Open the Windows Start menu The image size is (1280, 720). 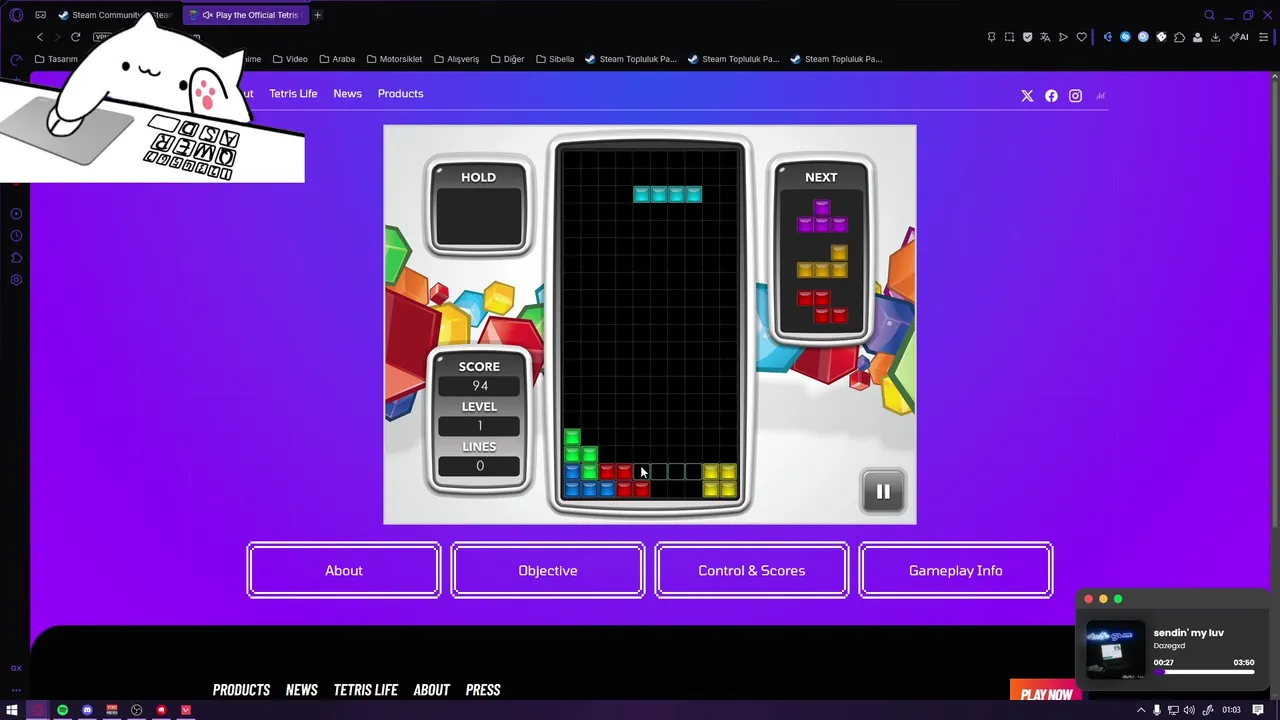point(12,710)
